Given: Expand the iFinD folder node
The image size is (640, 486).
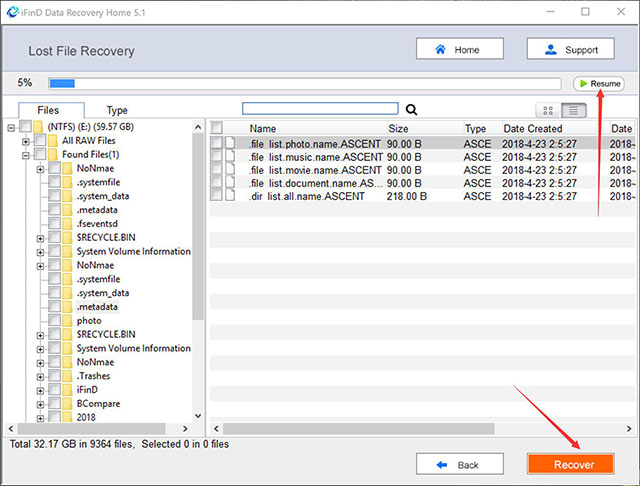Looking at the screenshot, I should click(40, 391).
